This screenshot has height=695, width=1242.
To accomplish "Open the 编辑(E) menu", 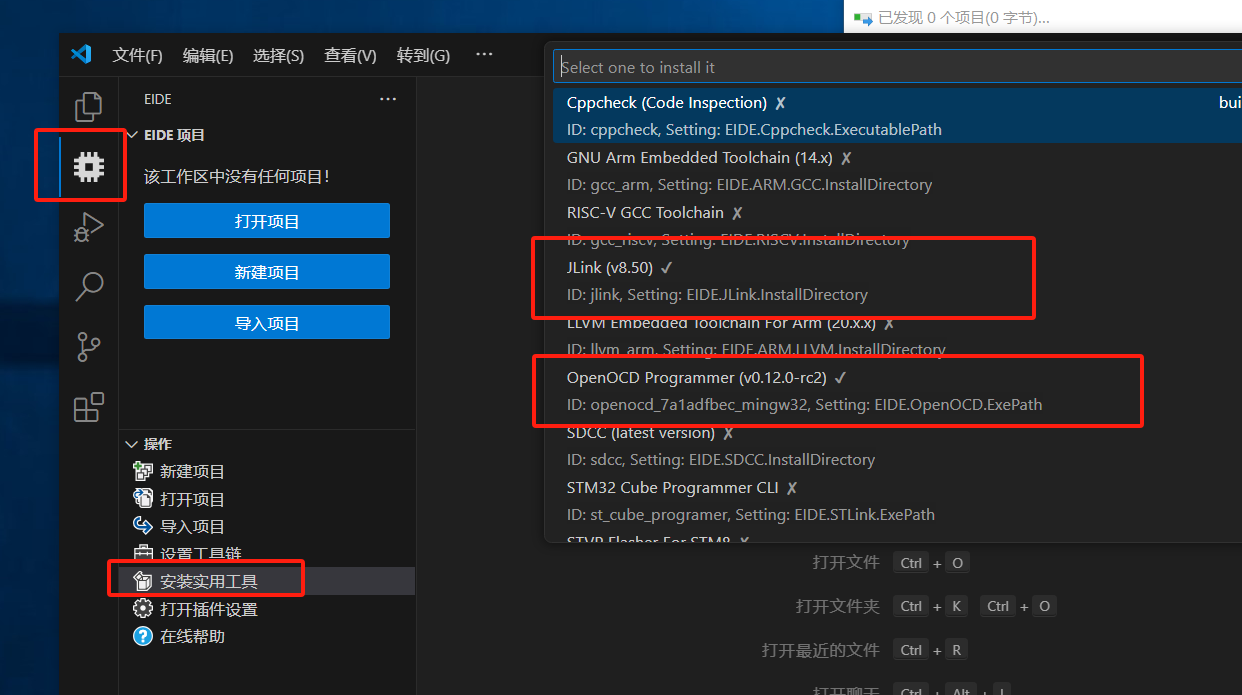I will coord(208,55).
